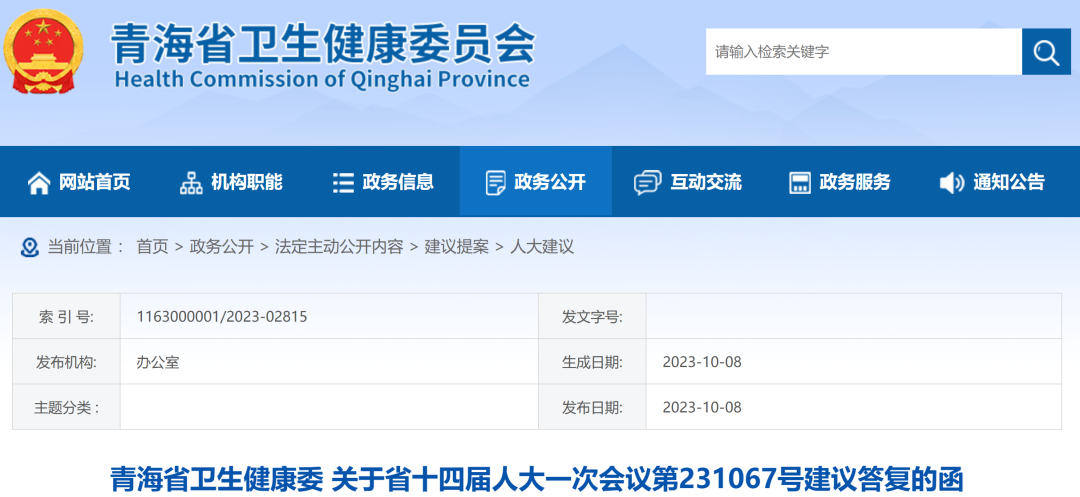The height and width of the screenshot is (497, 1080).
Task: Click the 发文字号 label
Action: point(592,317)
